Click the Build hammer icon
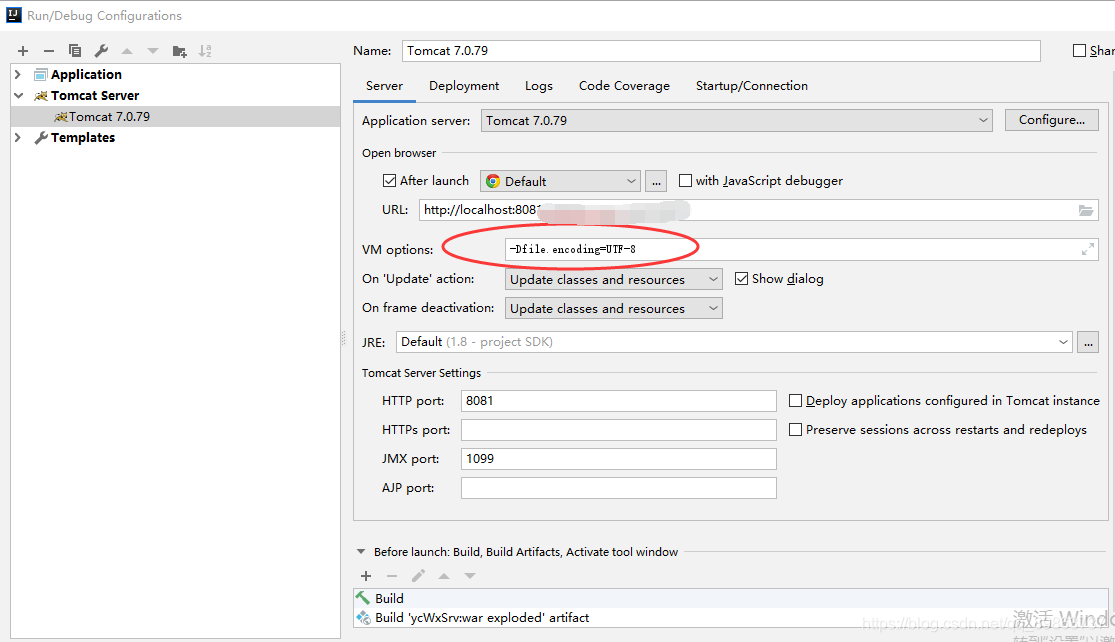 tap(363, 598)
